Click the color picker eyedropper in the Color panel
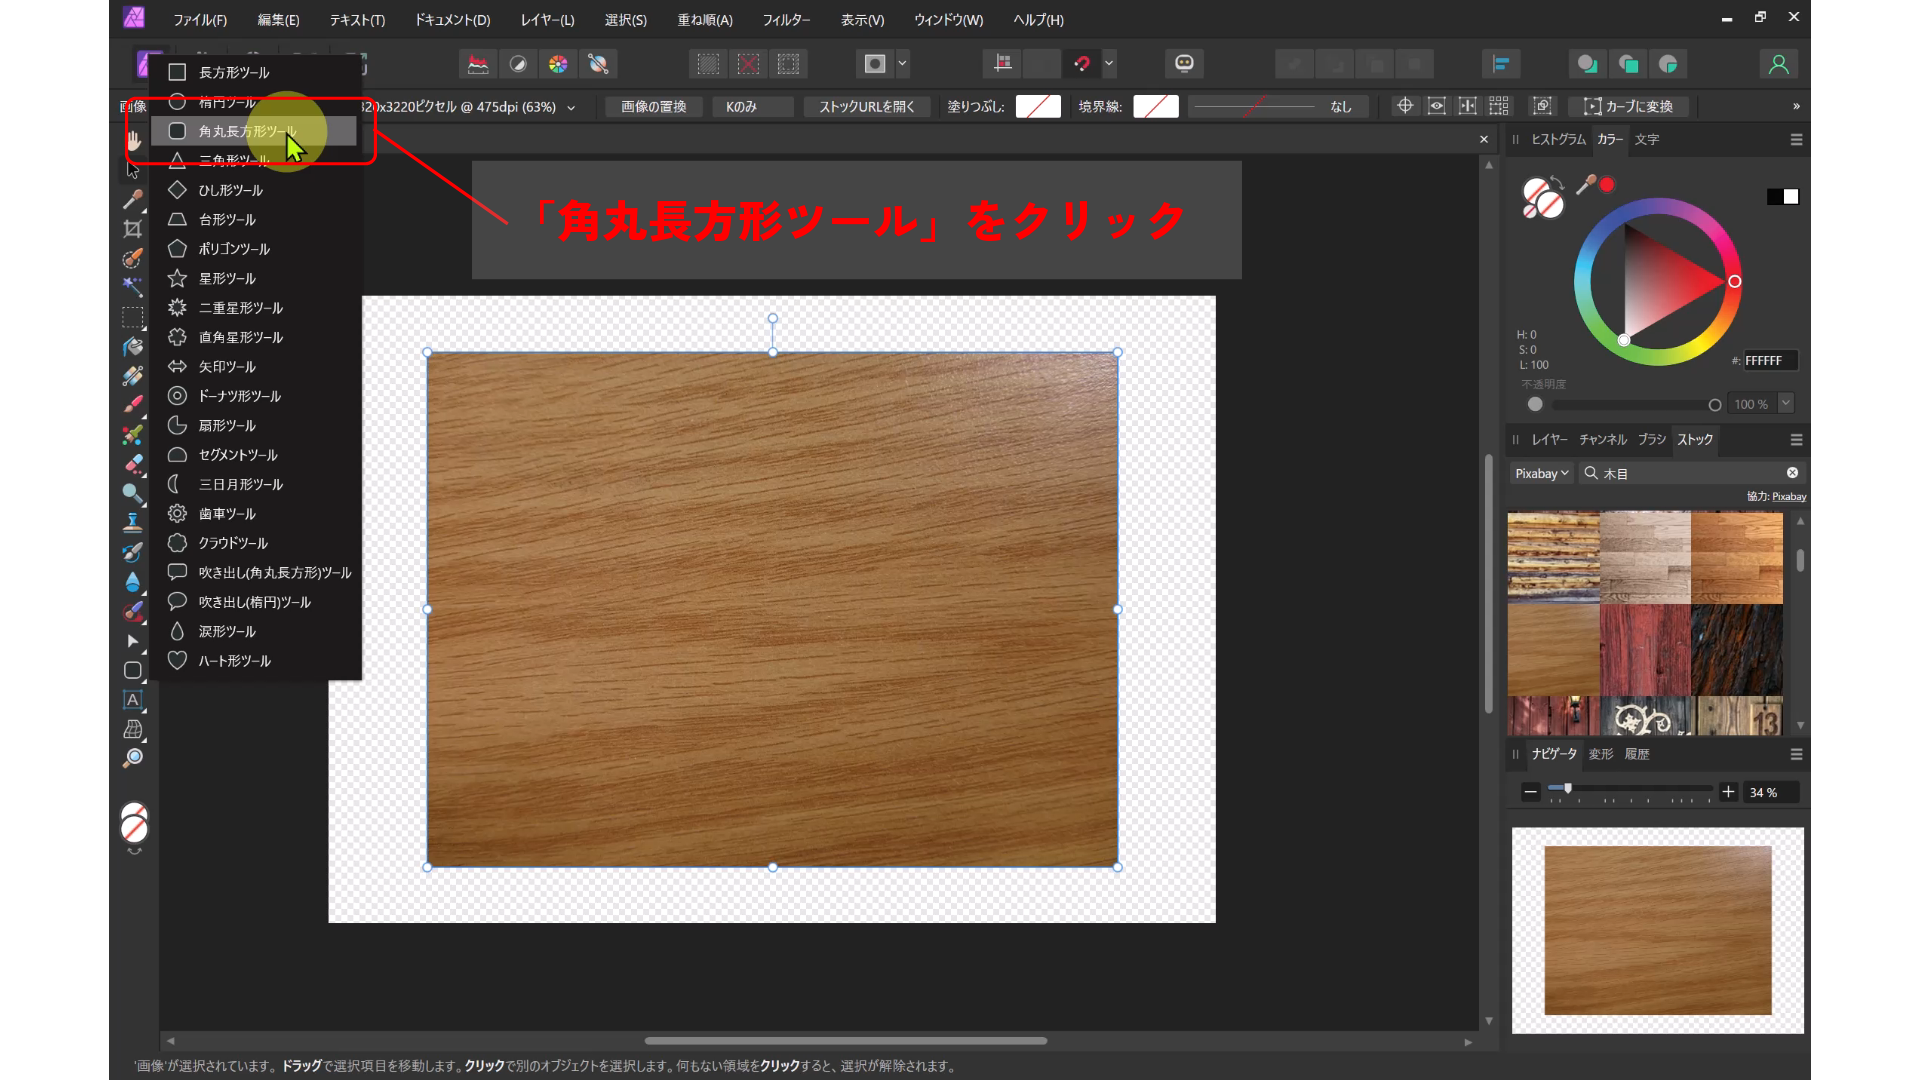This screenshot has width=1920, height=1080. coord(1585,185)
